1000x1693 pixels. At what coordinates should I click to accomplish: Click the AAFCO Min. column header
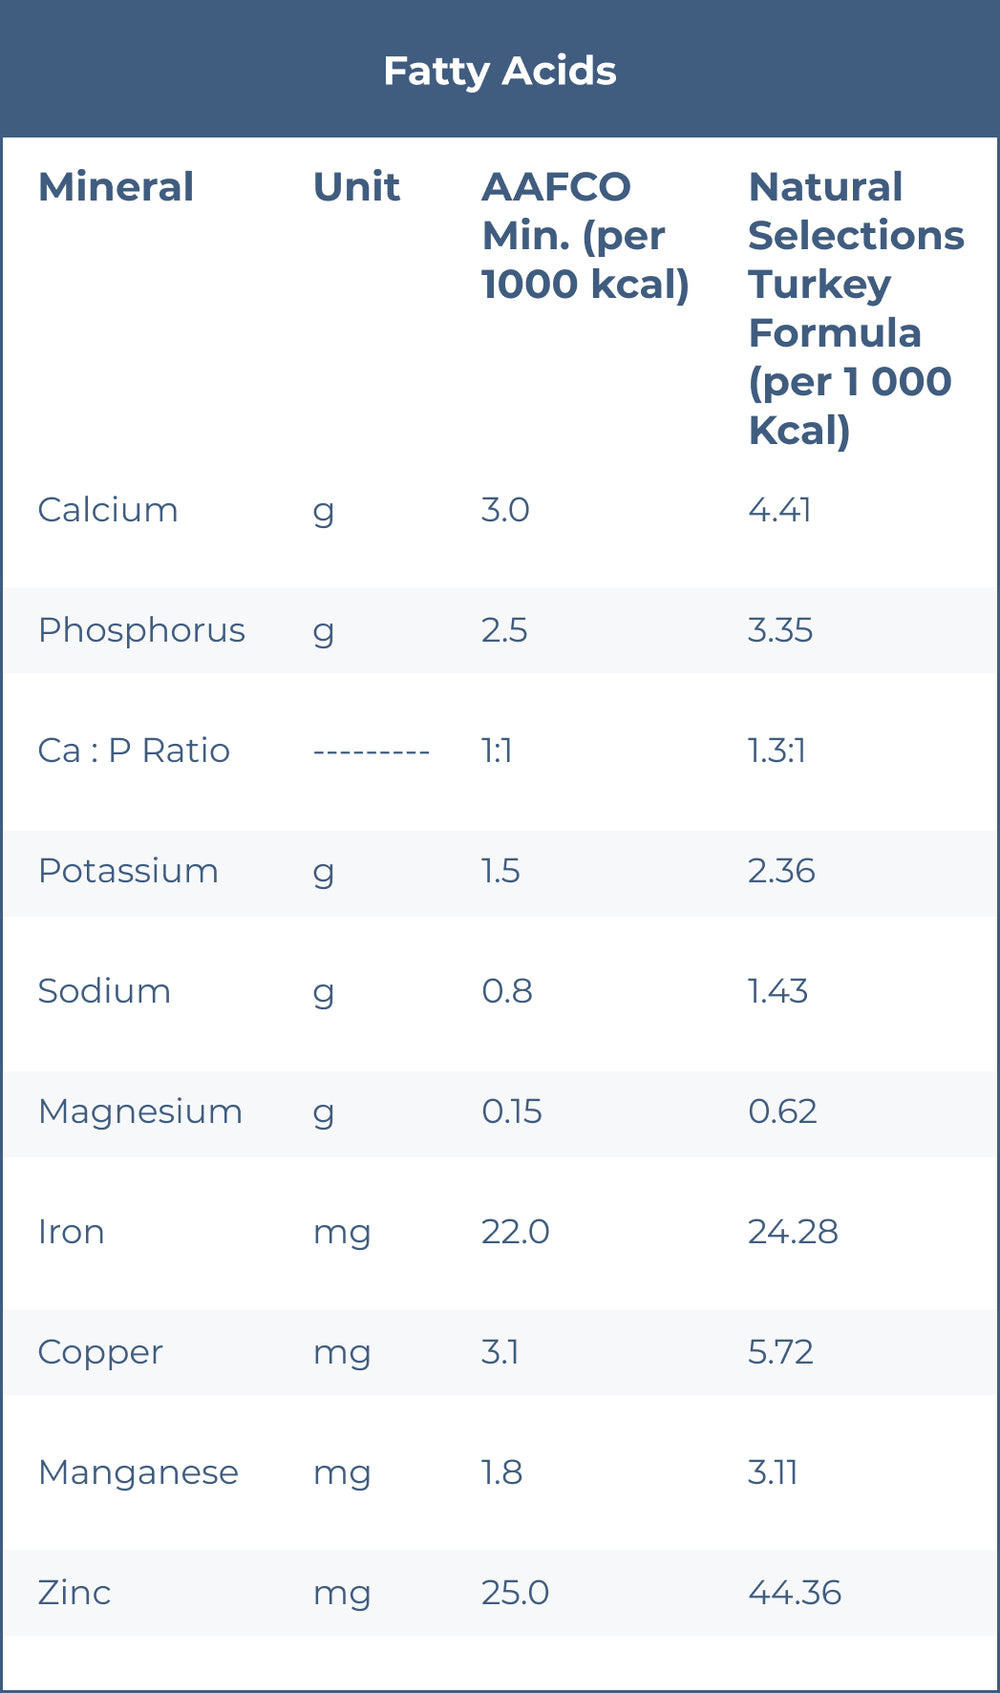click(585, 236)
